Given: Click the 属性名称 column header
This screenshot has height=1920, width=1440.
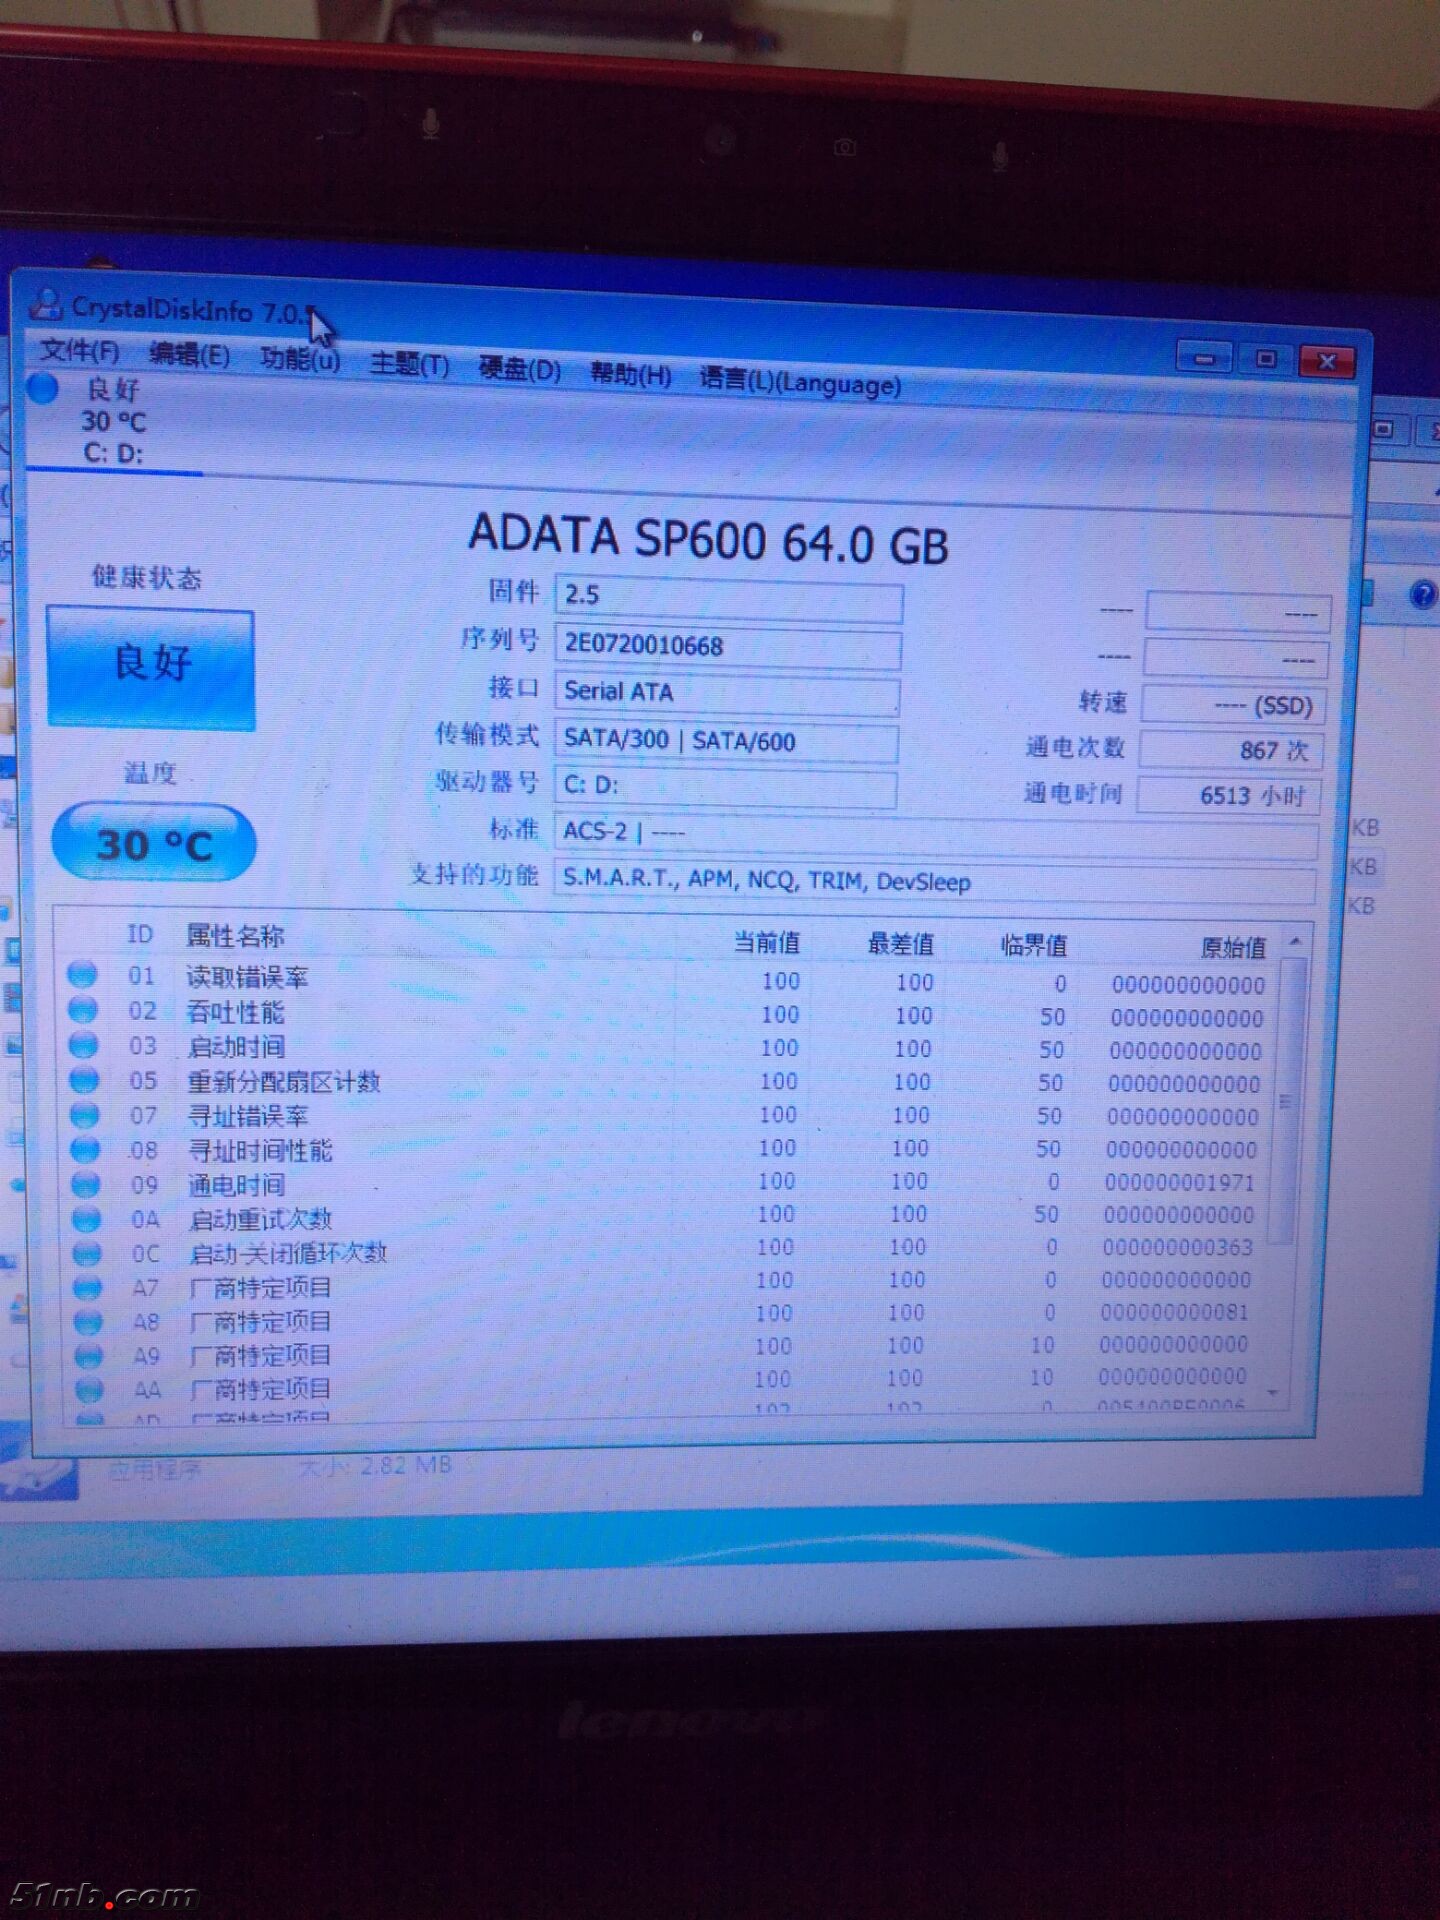Looking at the screenshot, I should pyautogui.click(x=235, y=936).
